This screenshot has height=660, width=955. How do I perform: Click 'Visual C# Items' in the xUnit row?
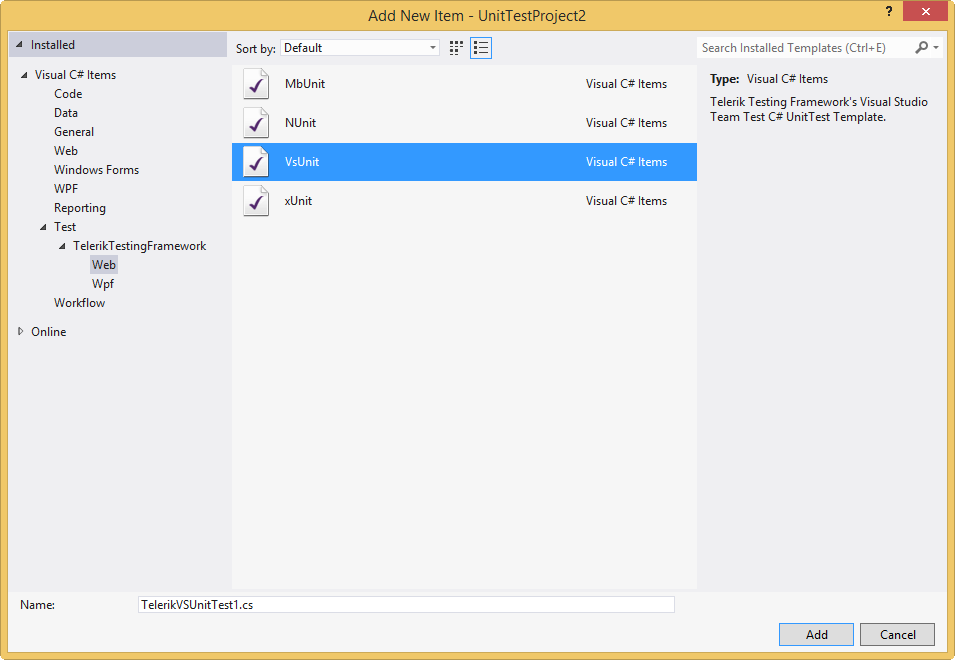tap(626, 201)
